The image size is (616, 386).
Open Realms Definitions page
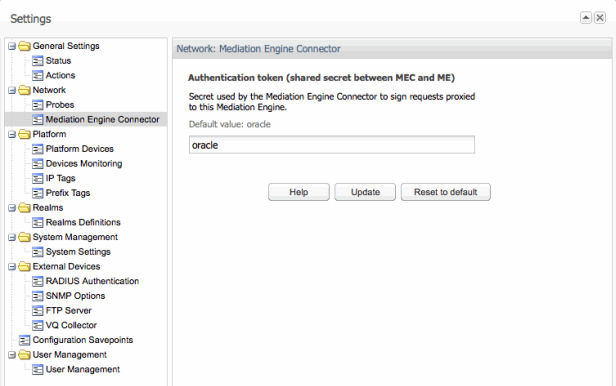[x=83, y=222]
